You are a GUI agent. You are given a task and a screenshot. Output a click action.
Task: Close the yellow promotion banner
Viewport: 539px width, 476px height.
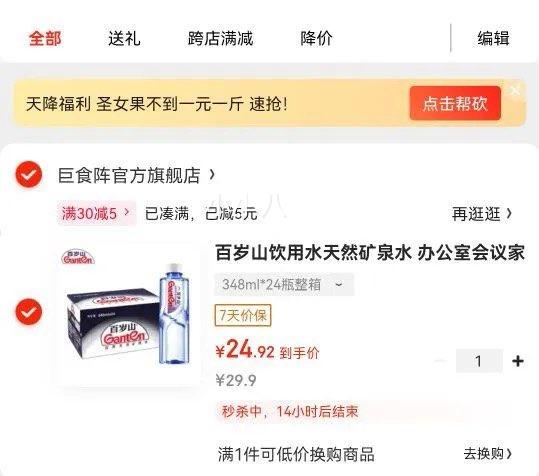click(515, 91)
